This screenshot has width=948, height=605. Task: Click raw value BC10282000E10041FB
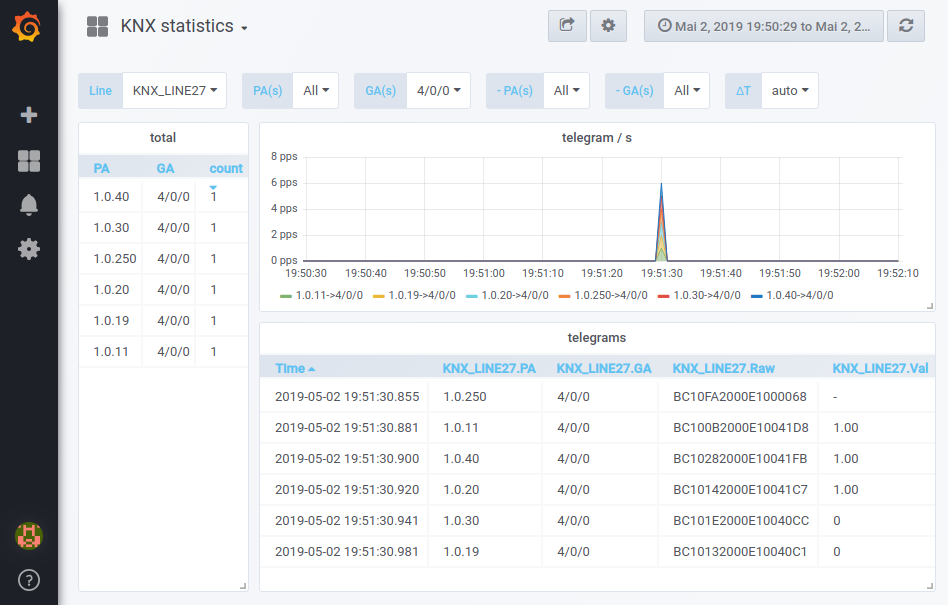pyautogui.click(x=740, y=459)
